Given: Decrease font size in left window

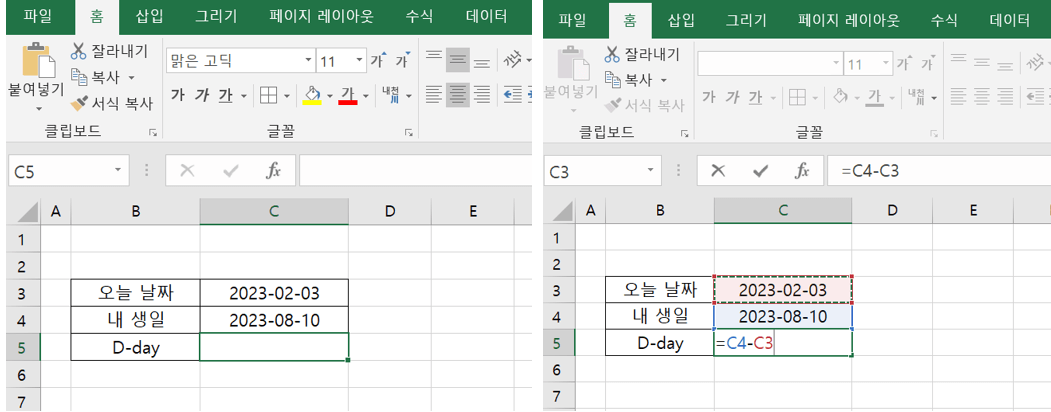Looking at the screenshot, I should coord(402,60).
